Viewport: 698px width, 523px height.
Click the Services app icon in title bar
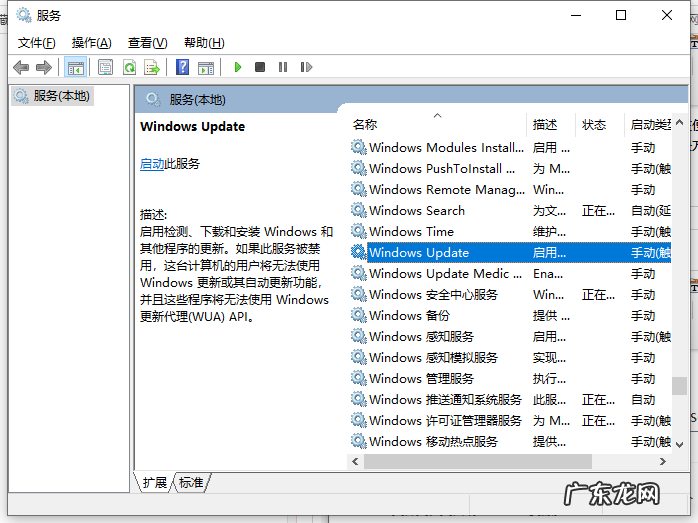24,15
